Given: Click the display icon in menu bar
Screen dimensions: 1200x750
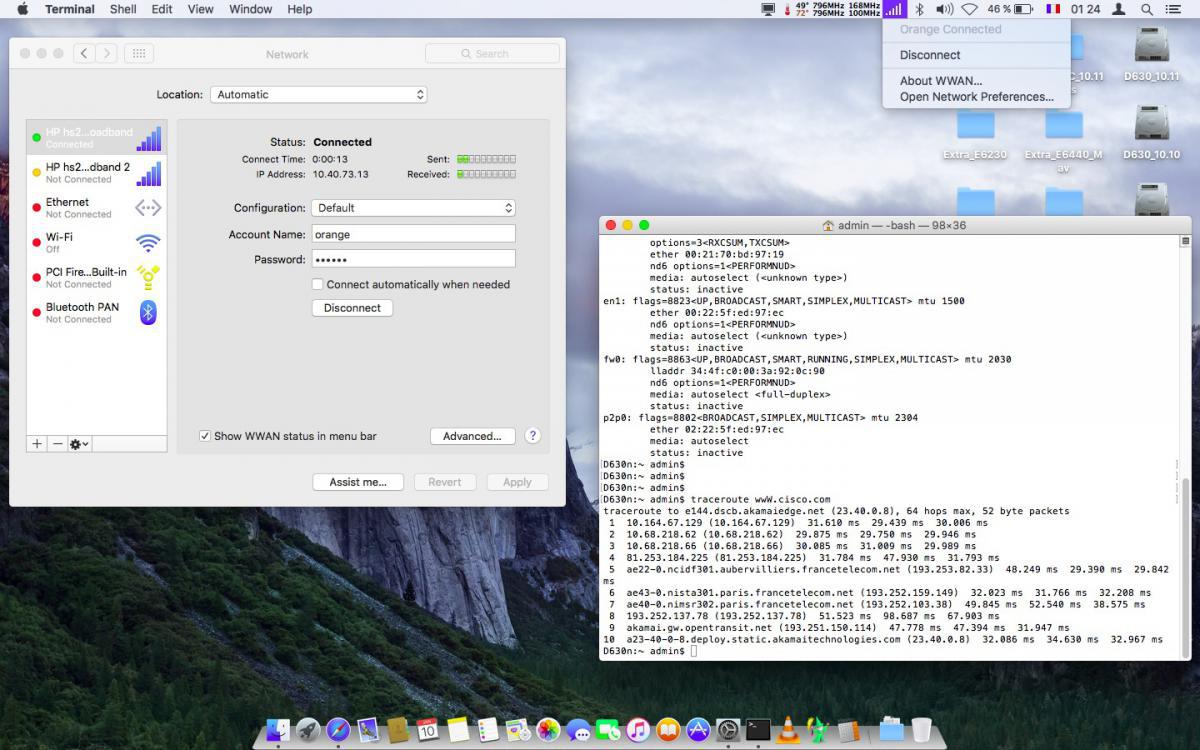Looking at the screenshot, I should tap(768, 9).
